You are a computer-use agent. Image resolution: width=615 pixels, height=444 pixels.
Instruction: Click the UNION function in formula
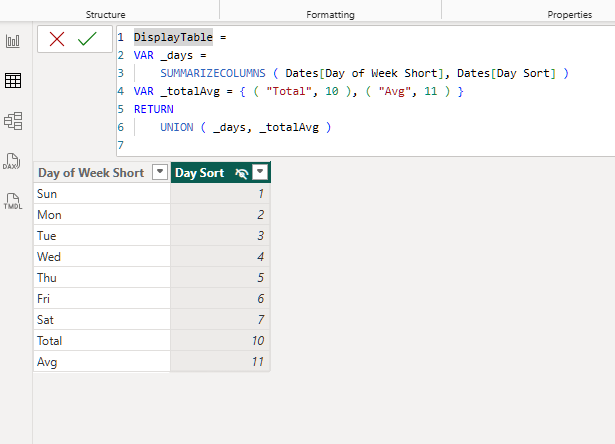tap(176, 127)
